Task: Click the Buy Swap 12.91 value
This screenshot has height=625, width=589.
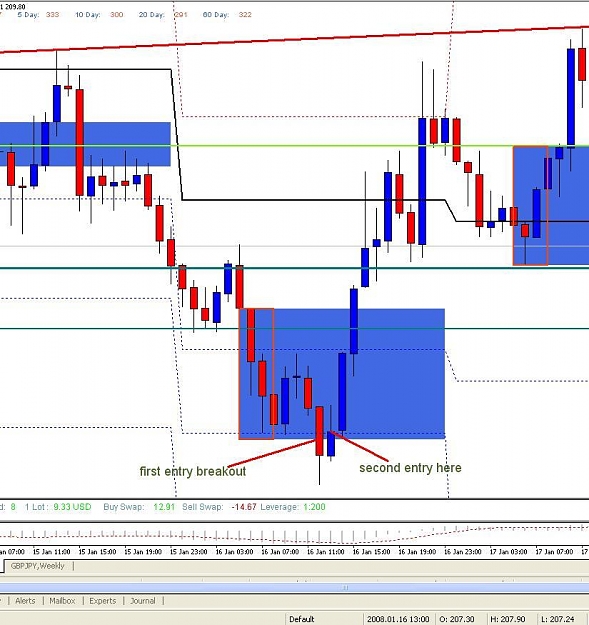Action: tap(164, 507)
